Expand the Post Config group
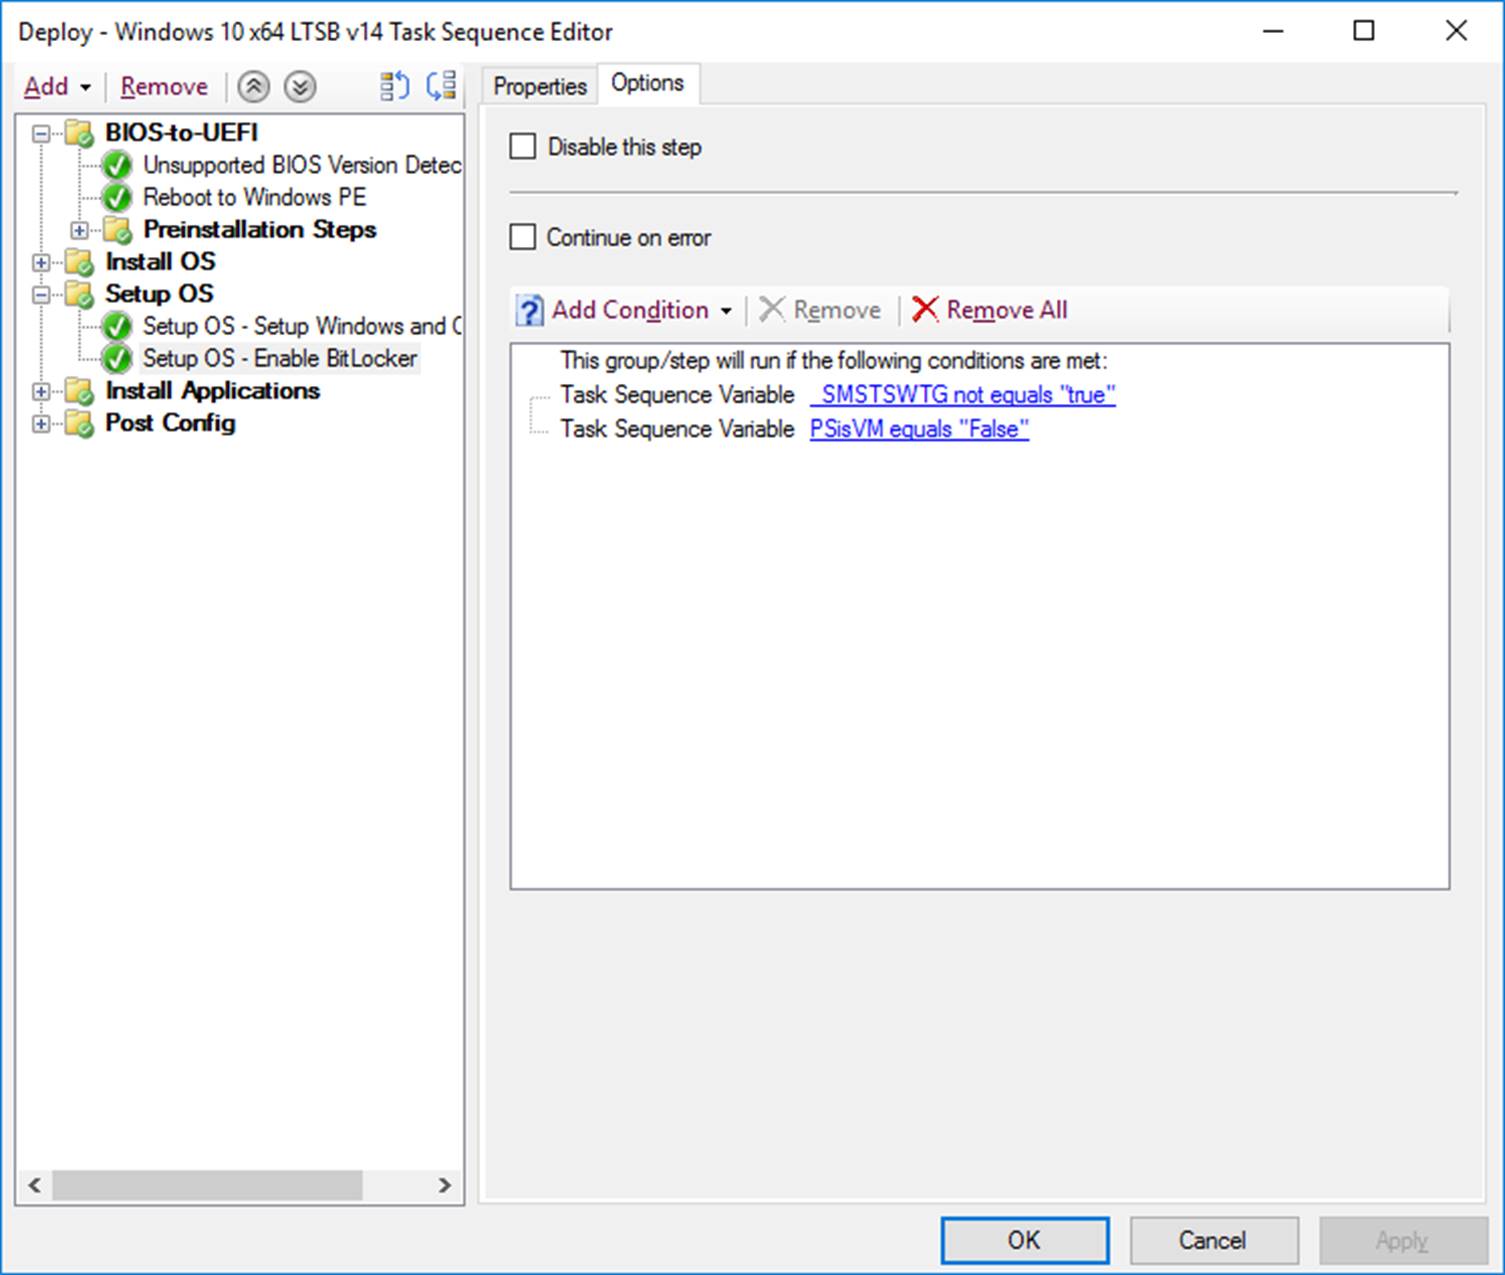 pyautogui.click(x=41, y=424)
